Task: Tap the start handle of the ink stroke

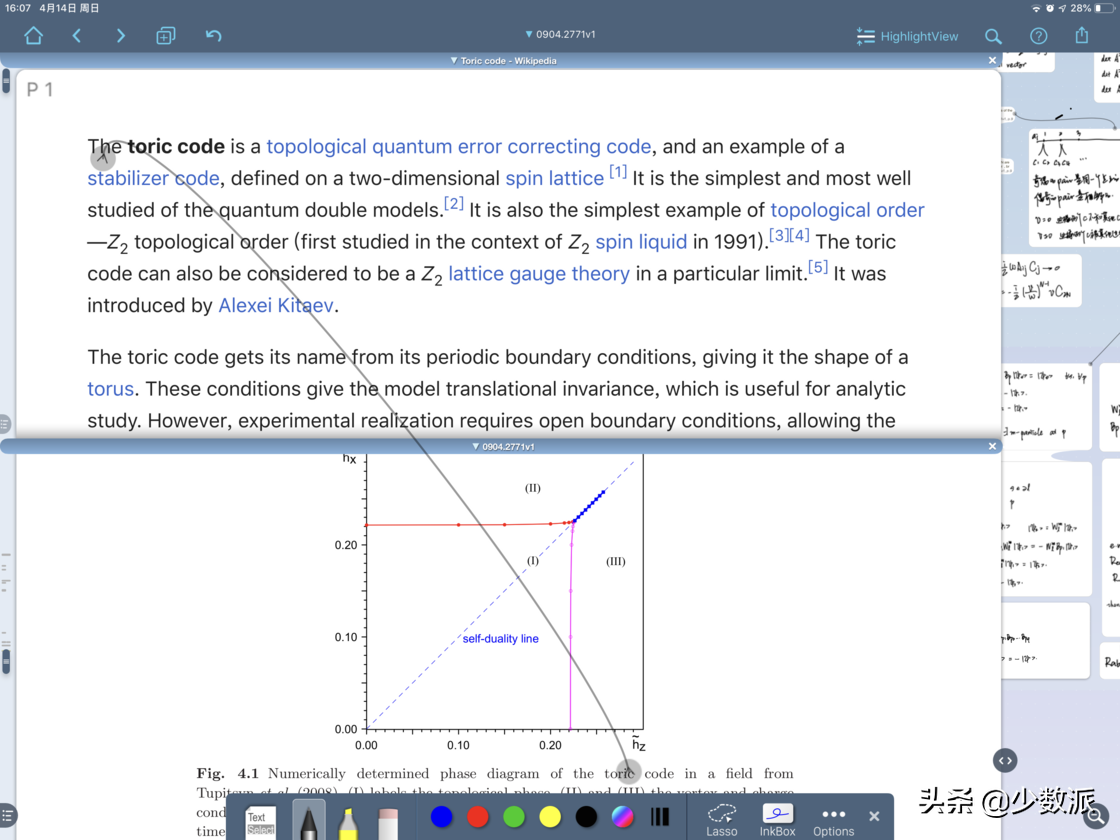Action: [103, 159]
